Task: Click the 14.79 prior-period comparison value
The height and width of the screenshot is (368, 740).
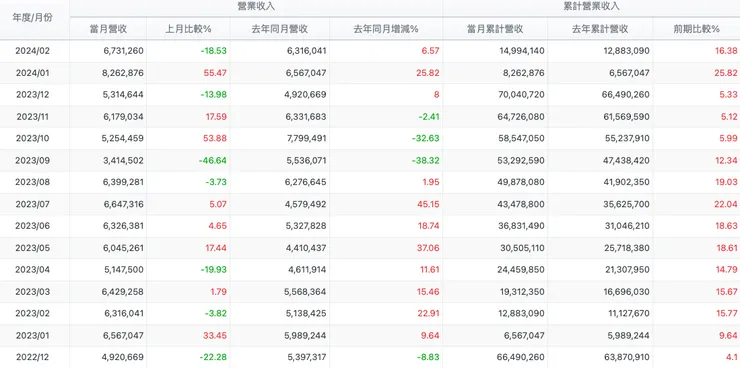Action: pyautogui.click(x=726, y=270)
